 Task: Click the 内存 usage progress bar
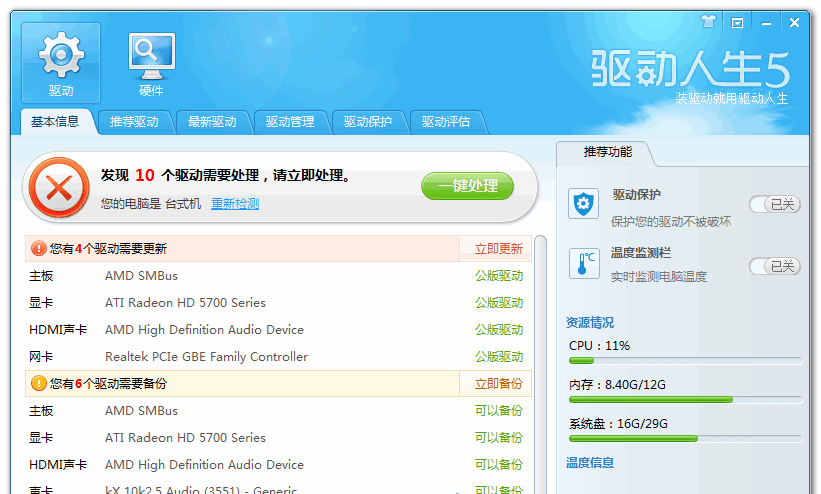(x=685, y=400)
